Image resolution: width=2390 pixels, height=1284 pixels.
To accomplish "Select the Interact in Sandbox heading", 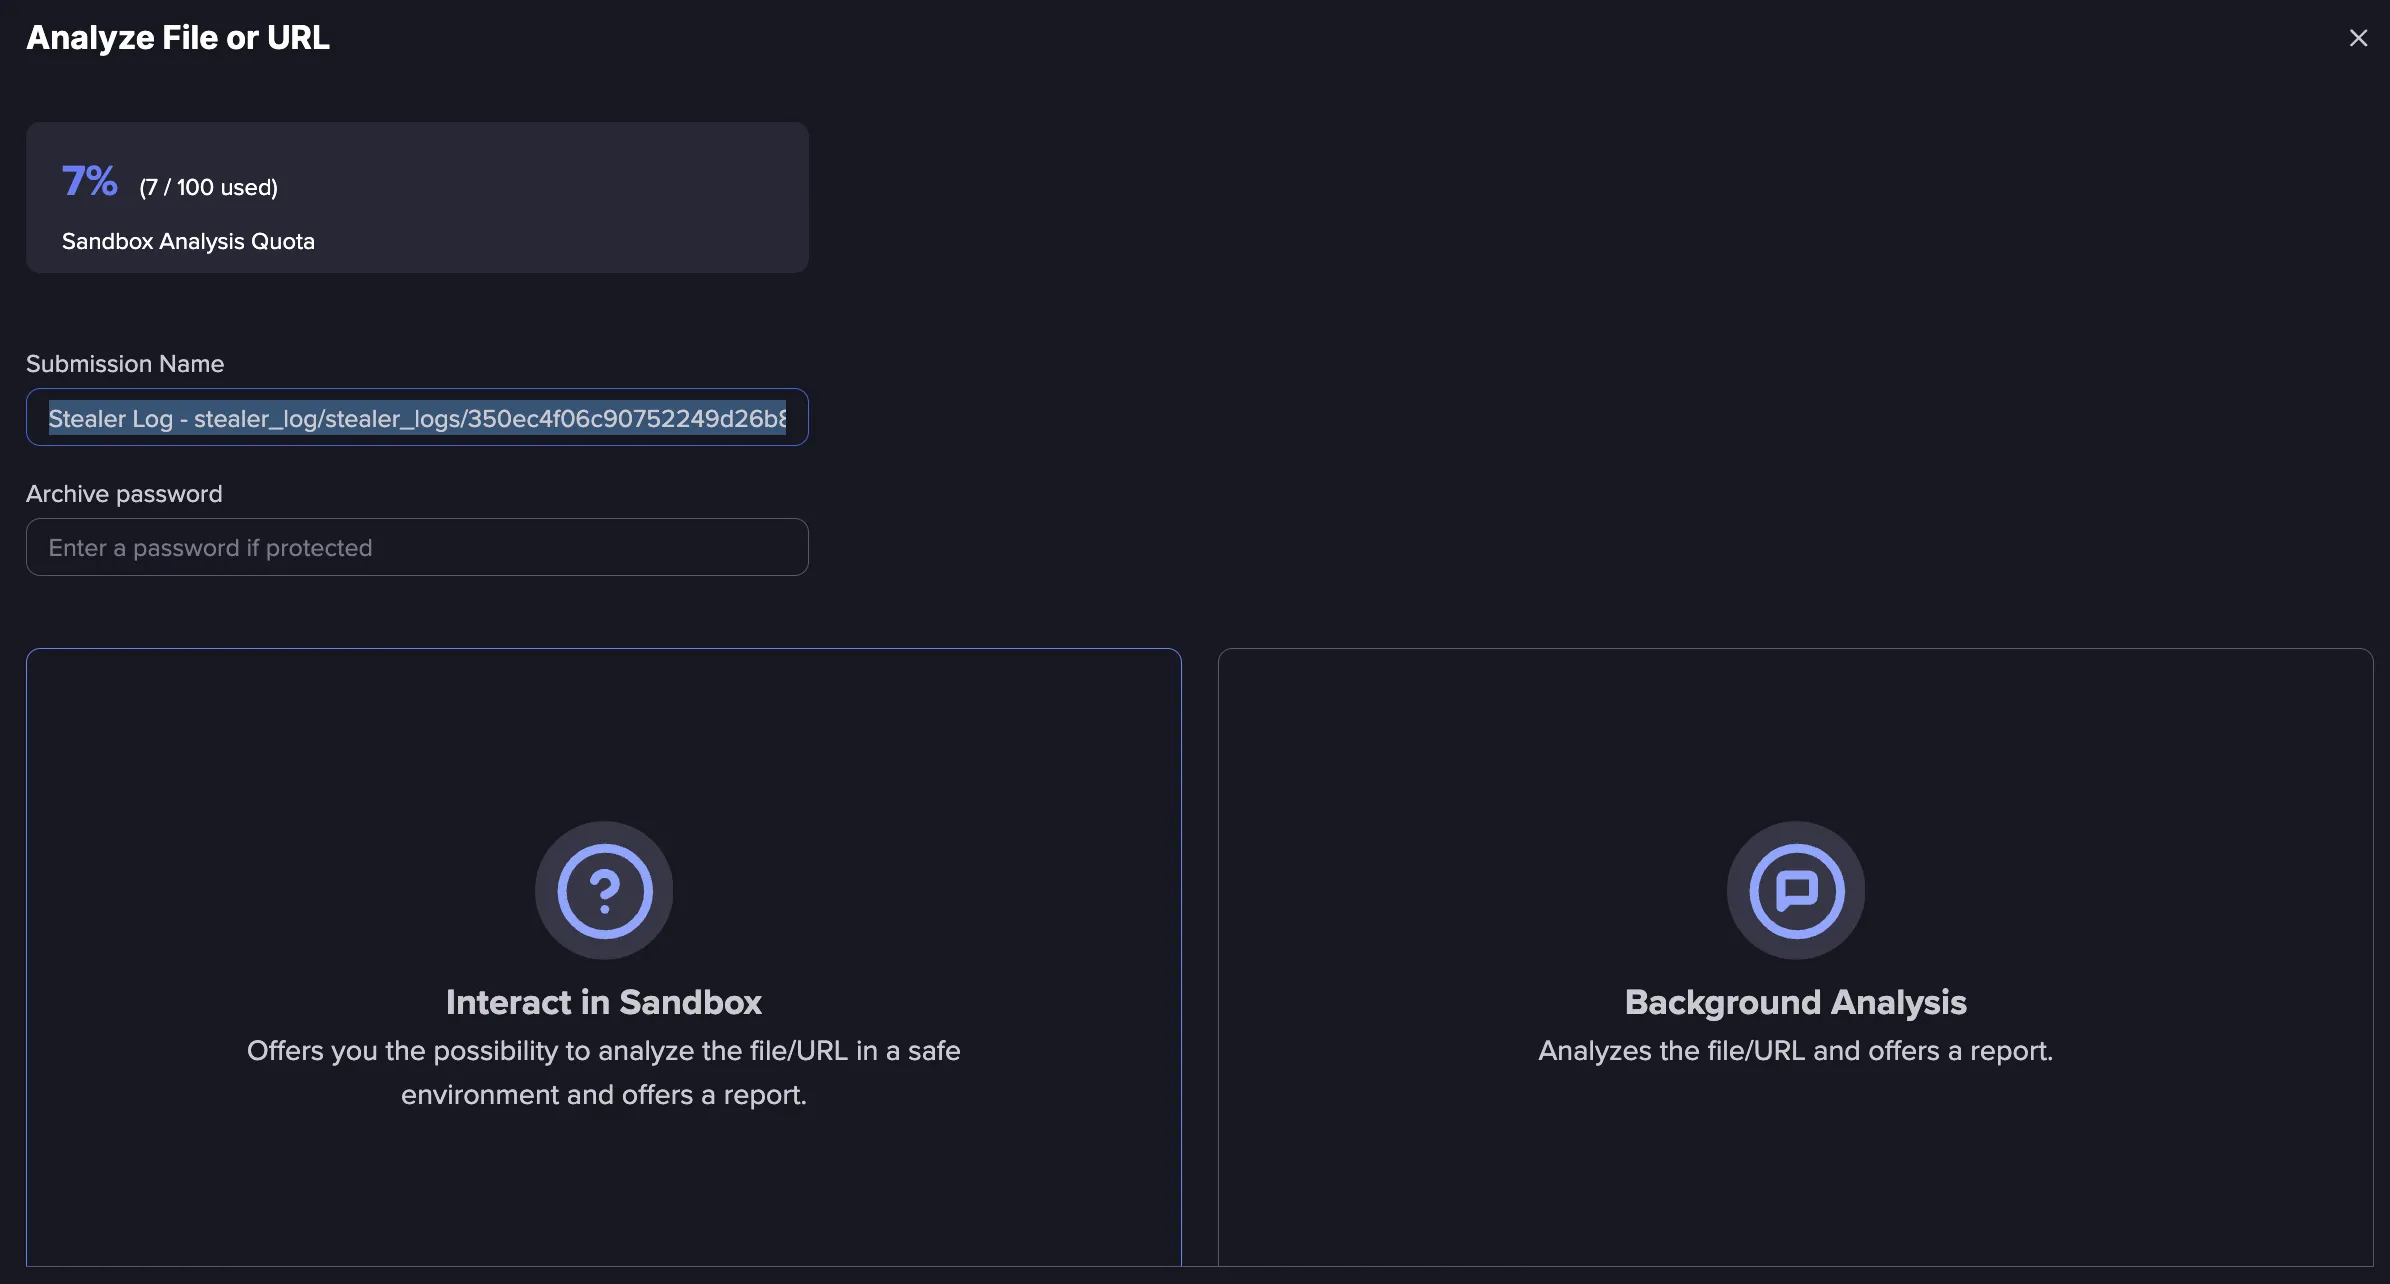I will coord(604,1002).
